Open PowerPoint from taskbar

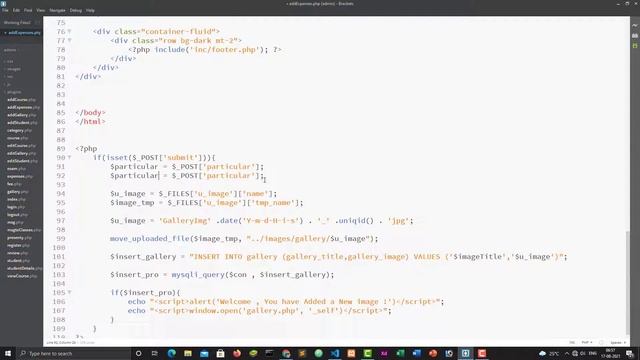click(x=433, y=353)
